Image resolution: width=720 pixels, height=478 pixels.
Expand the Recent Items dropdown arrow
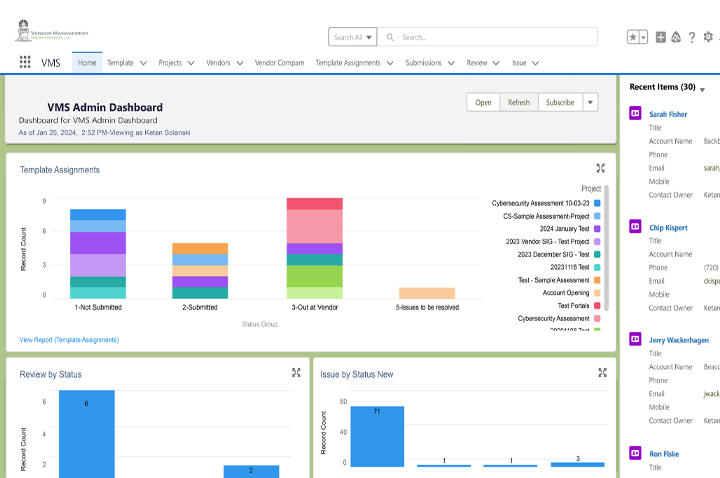pyautogui.click(x=702, y=89)
